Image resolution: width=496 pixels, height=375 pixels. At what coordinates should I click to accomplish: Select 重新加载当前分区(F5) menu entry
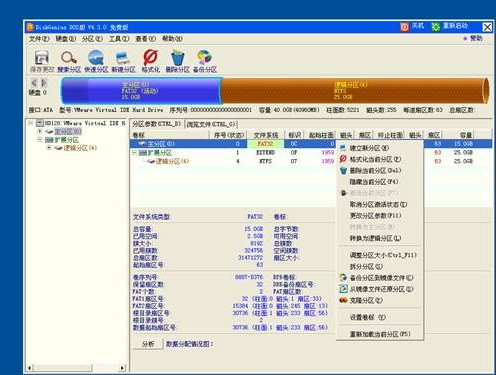(x=380, y=334)
